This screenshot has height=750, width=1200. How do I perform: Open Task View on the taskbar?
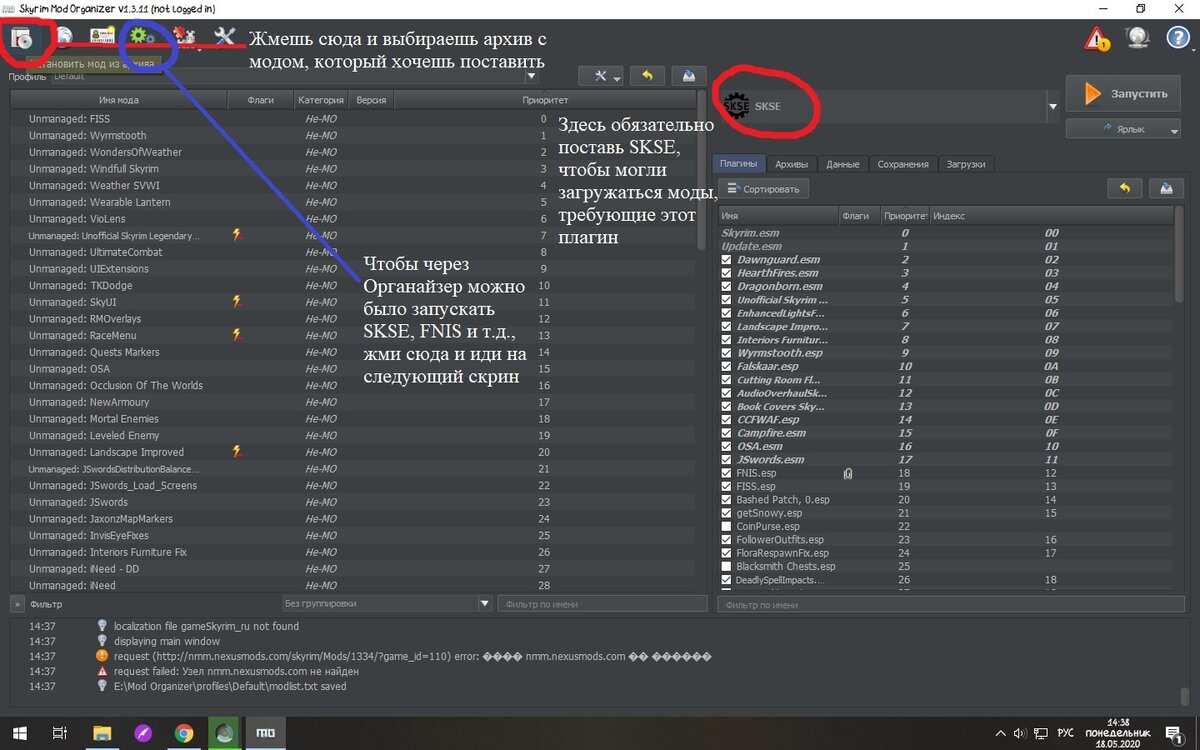click(x=60, y=733)
